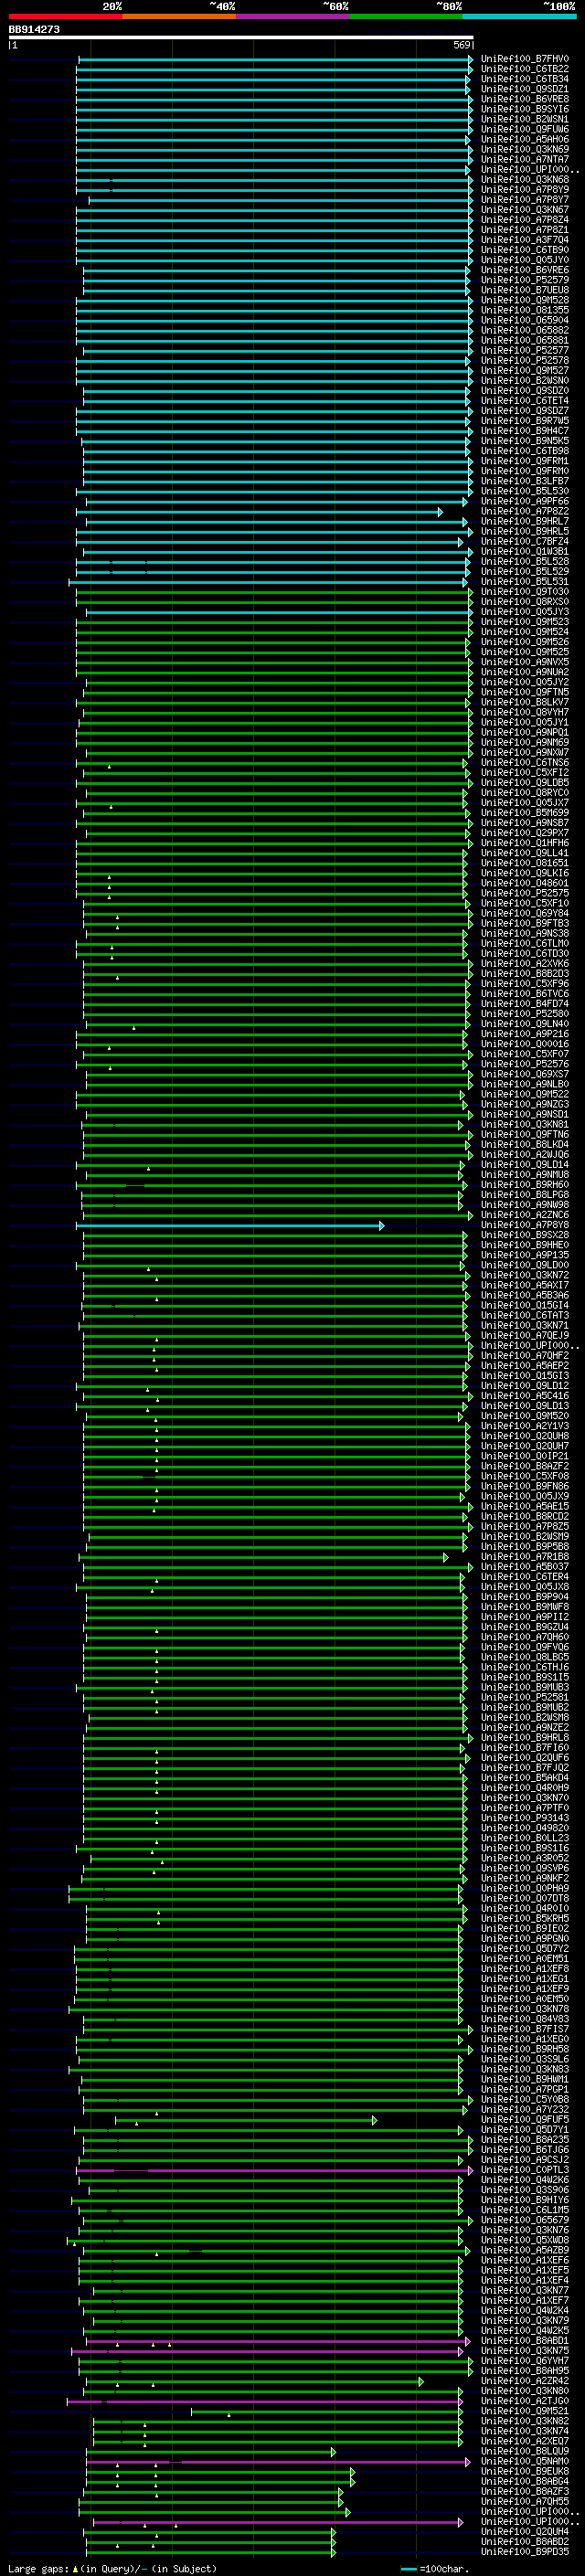Select hit label UniRef100_B9SY16

(x=525, y=109)
